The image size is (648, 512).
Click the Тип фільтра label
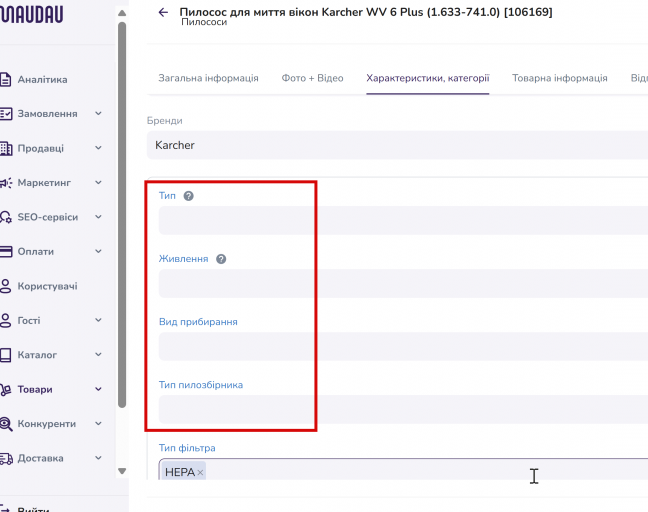click(187, 448)
